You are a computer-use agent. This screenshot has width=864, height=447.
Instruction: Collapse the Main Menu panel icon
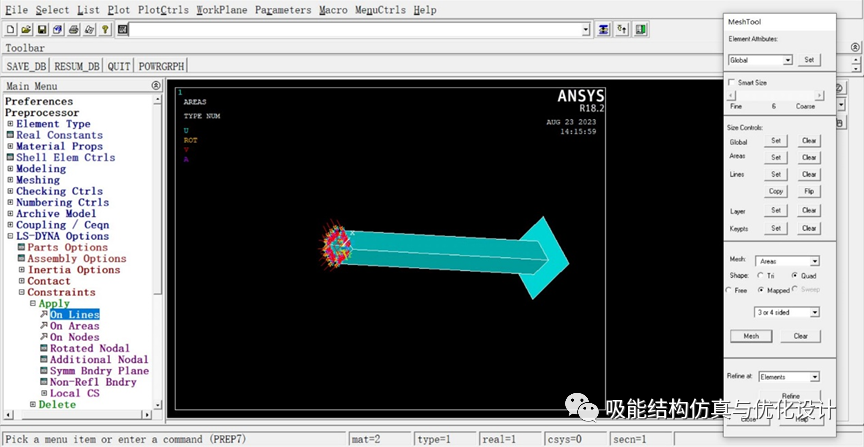(156, 85)
